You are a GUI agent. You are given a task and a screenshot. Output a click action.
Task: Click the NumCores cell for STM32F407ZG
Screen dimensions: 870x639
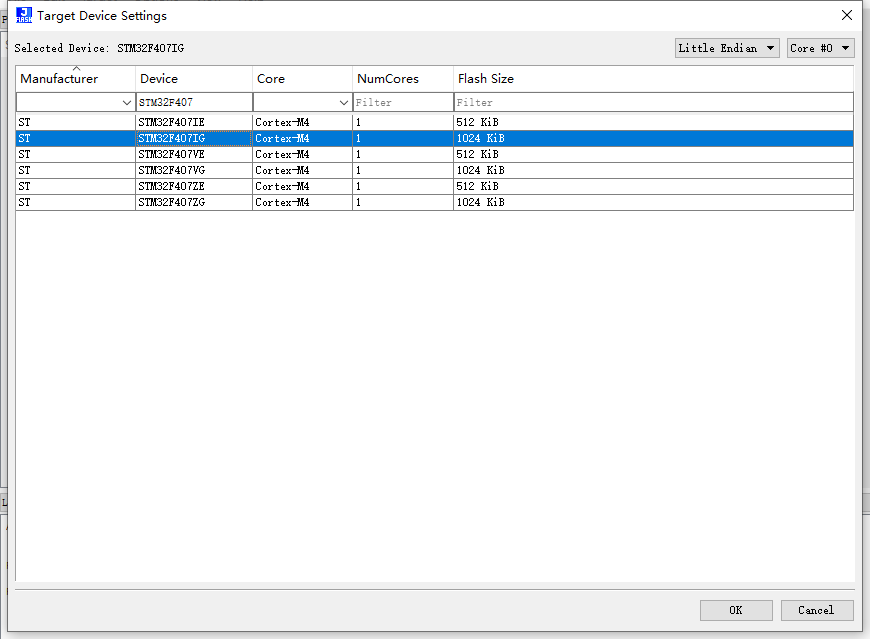(x=403, y=202)
